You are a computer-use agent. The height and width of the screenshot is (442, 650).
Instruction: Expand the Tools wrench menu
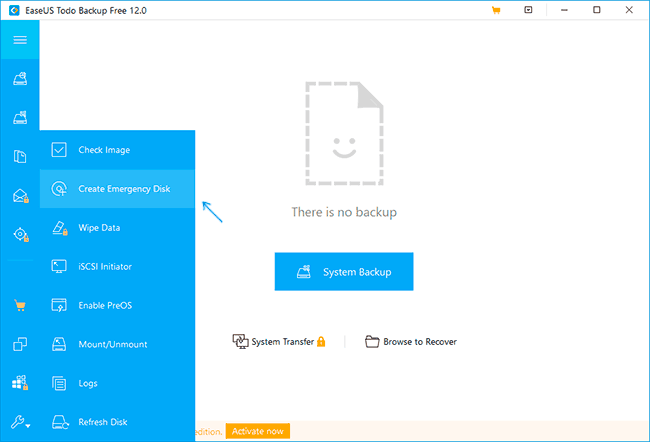(20, 422)
